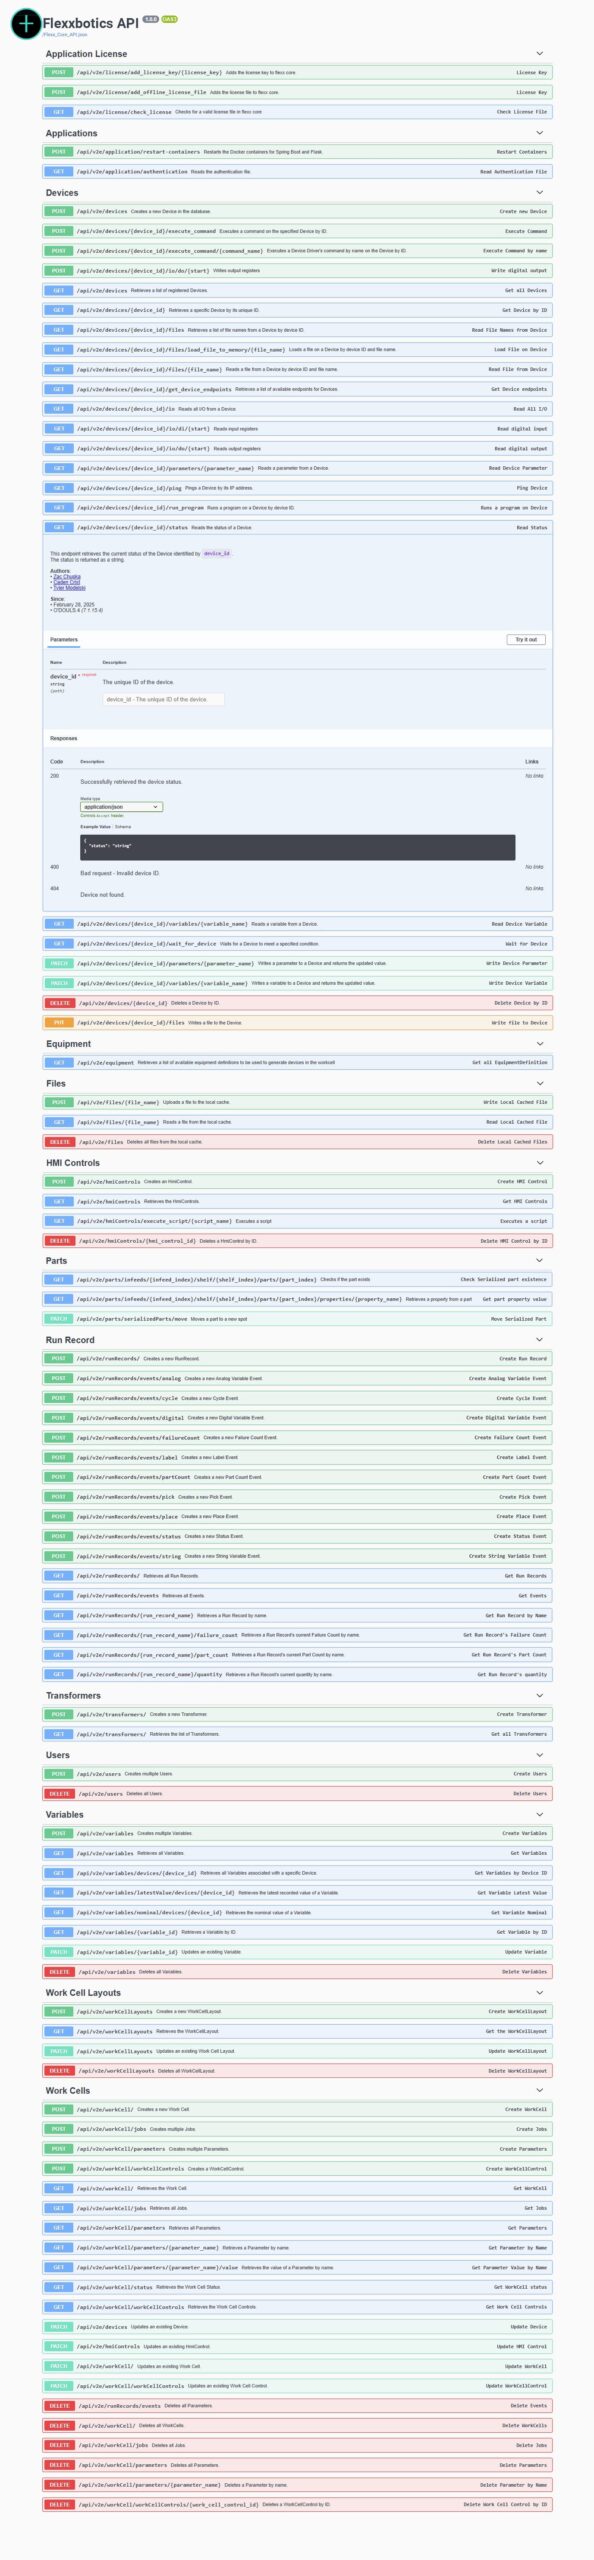Viewport: 594px width, 2560px height.
Task: Expand the Delete Work Cell Control by ID operation
Action: click(297, 2504)
